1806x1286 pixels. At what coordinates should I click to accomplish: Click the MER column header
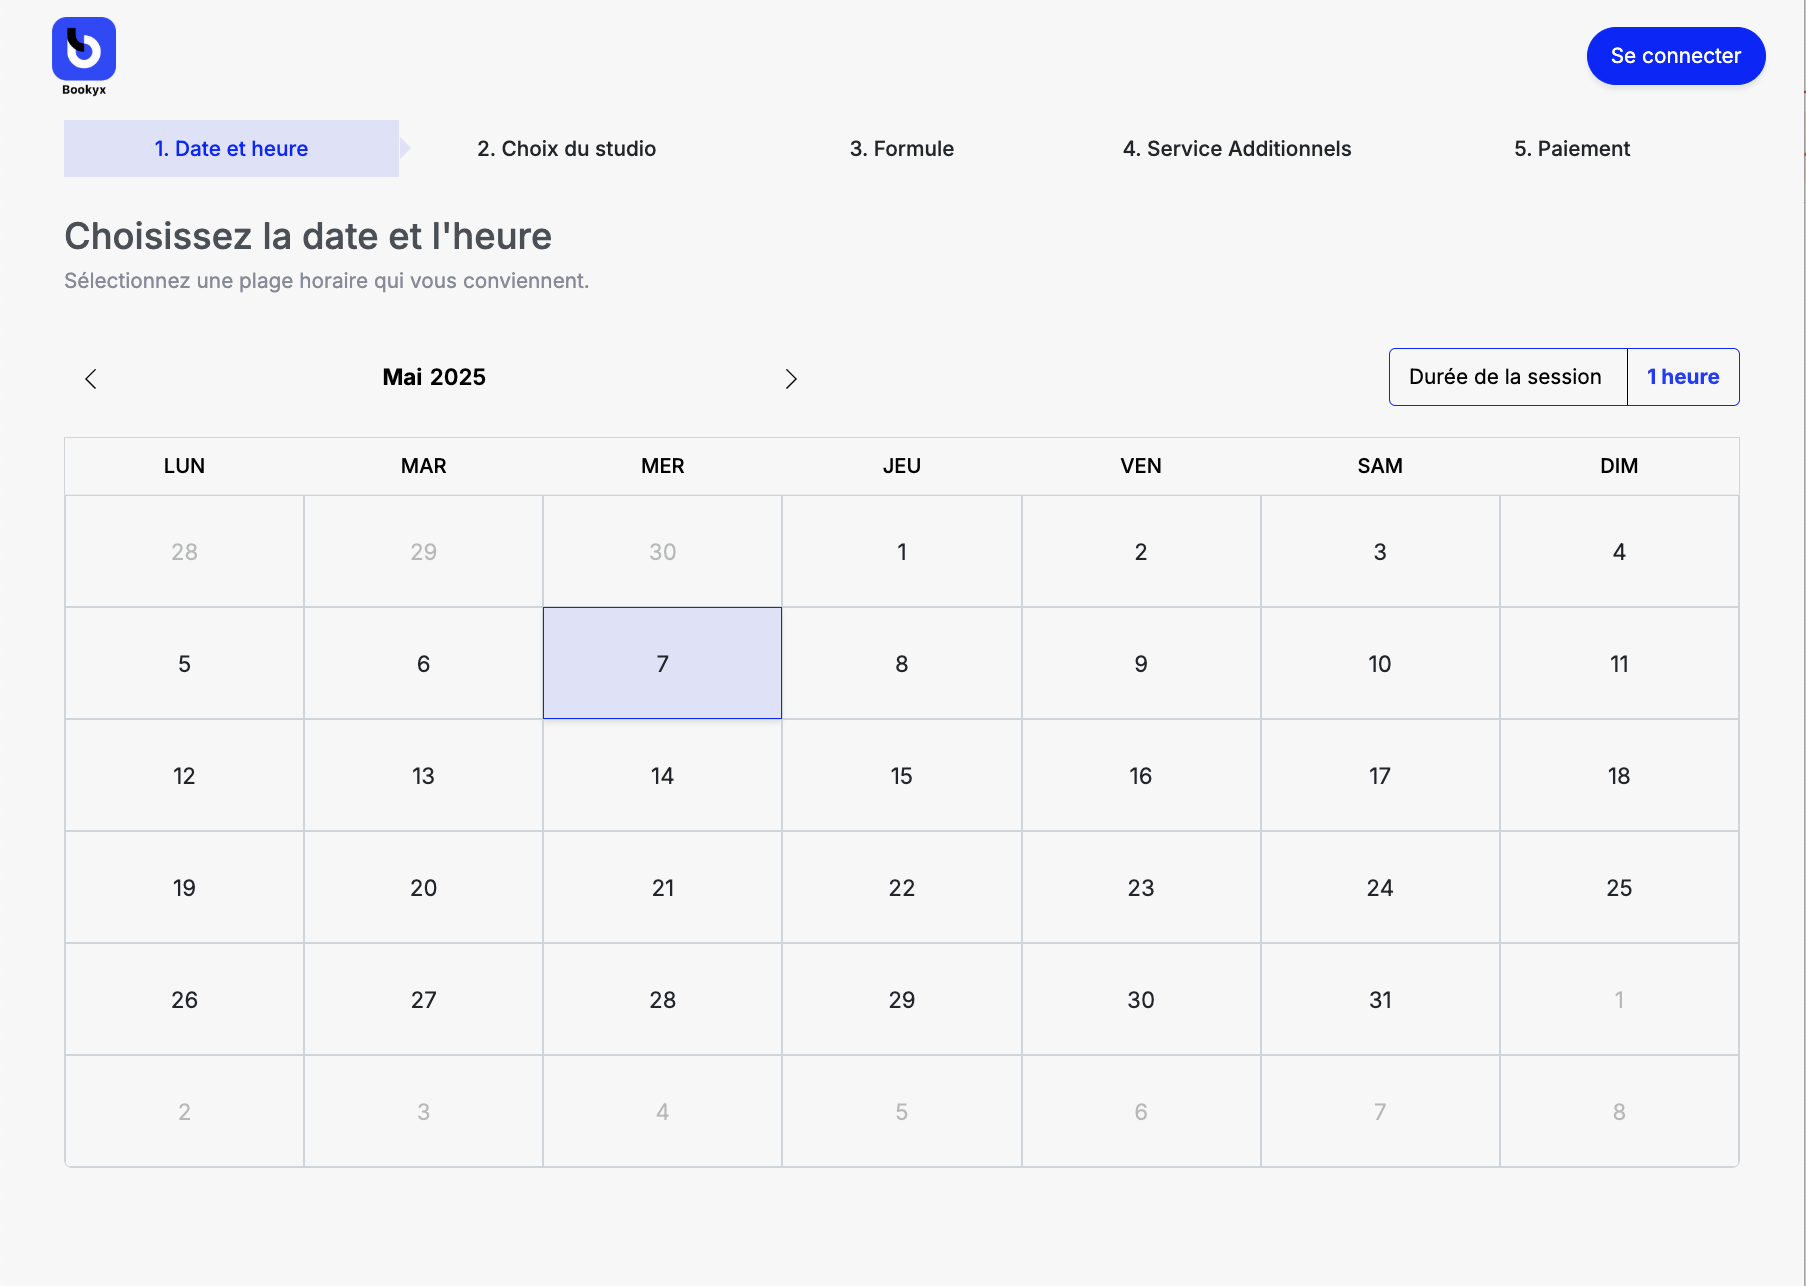(x=662, y=466)
